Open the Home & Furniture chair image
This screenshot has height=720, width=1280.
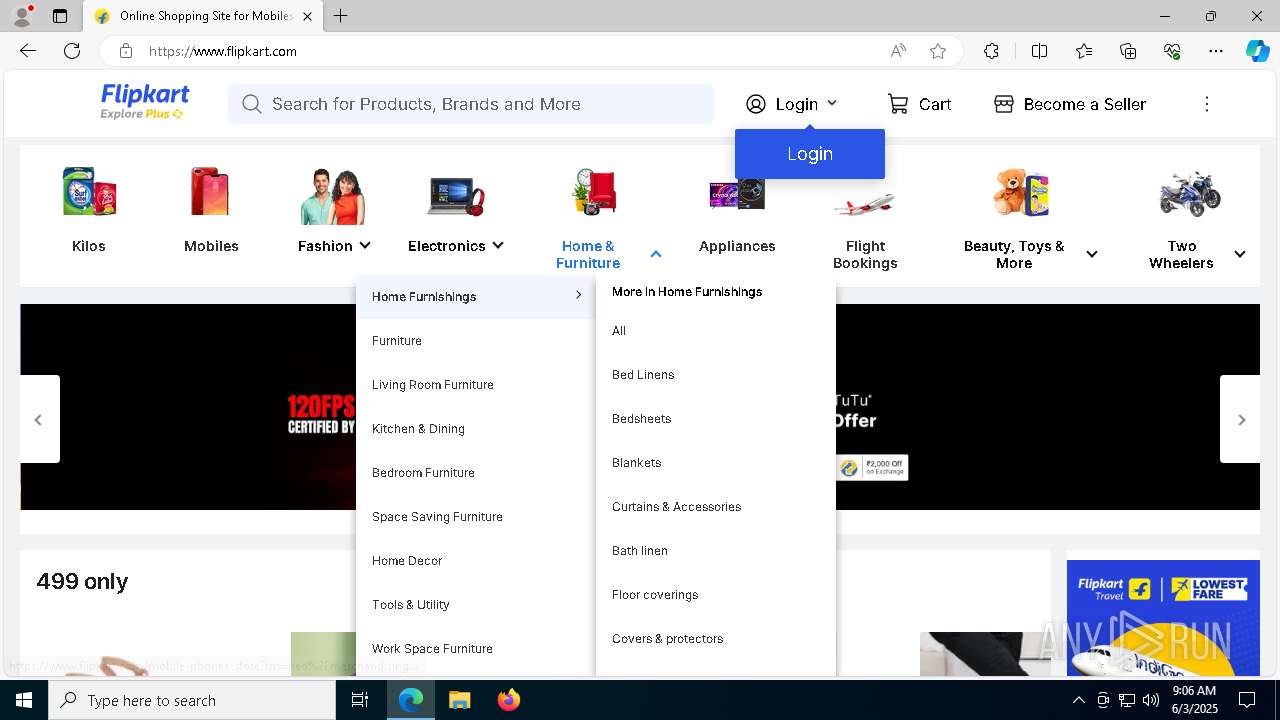(x=595, y=192)
